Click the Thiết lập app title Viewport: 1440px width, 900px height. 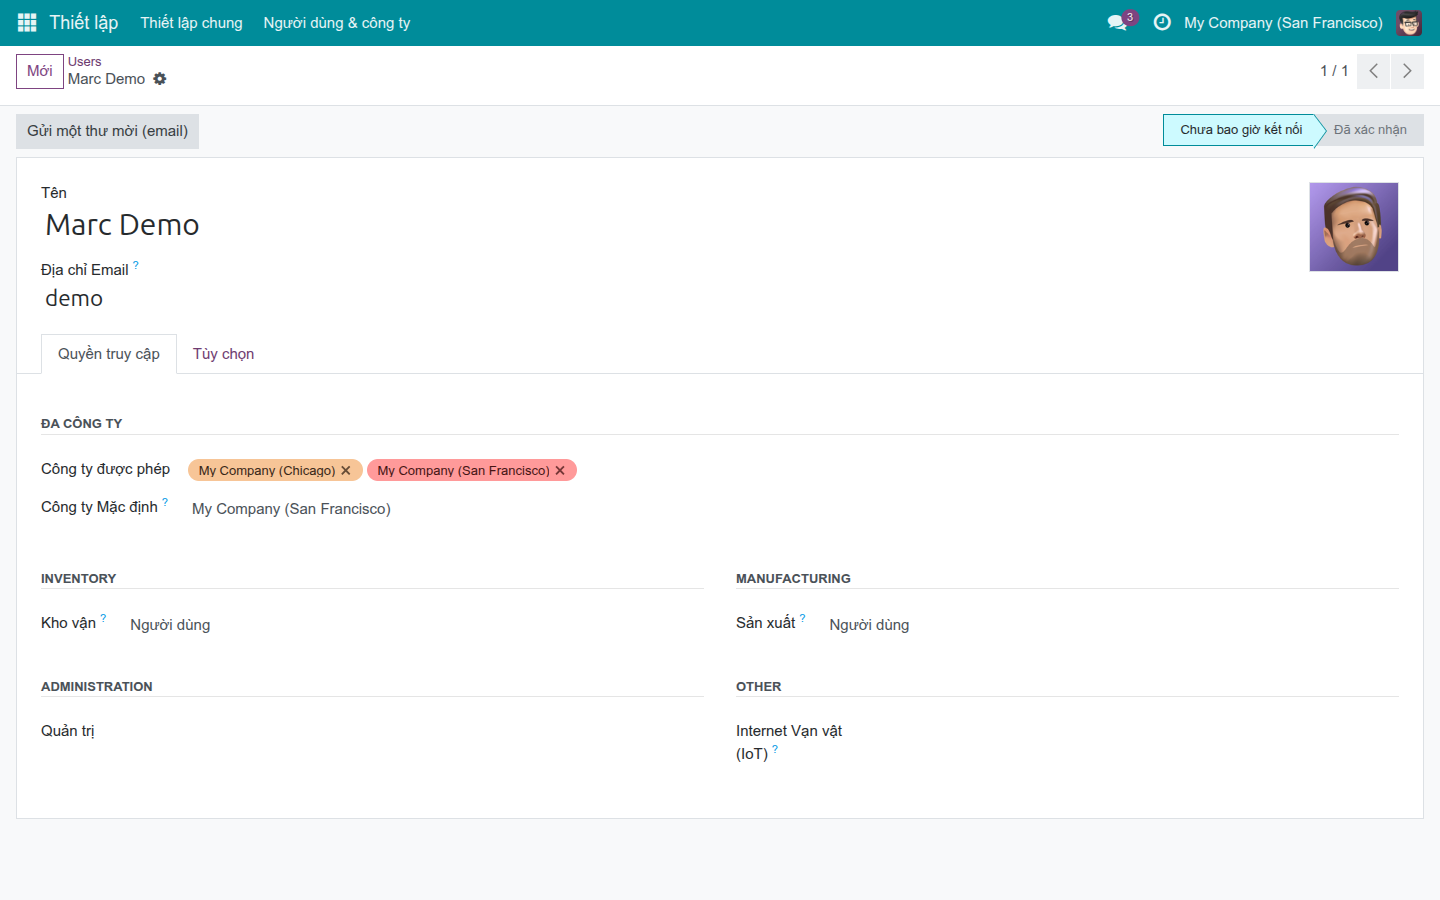click(84, 23)
